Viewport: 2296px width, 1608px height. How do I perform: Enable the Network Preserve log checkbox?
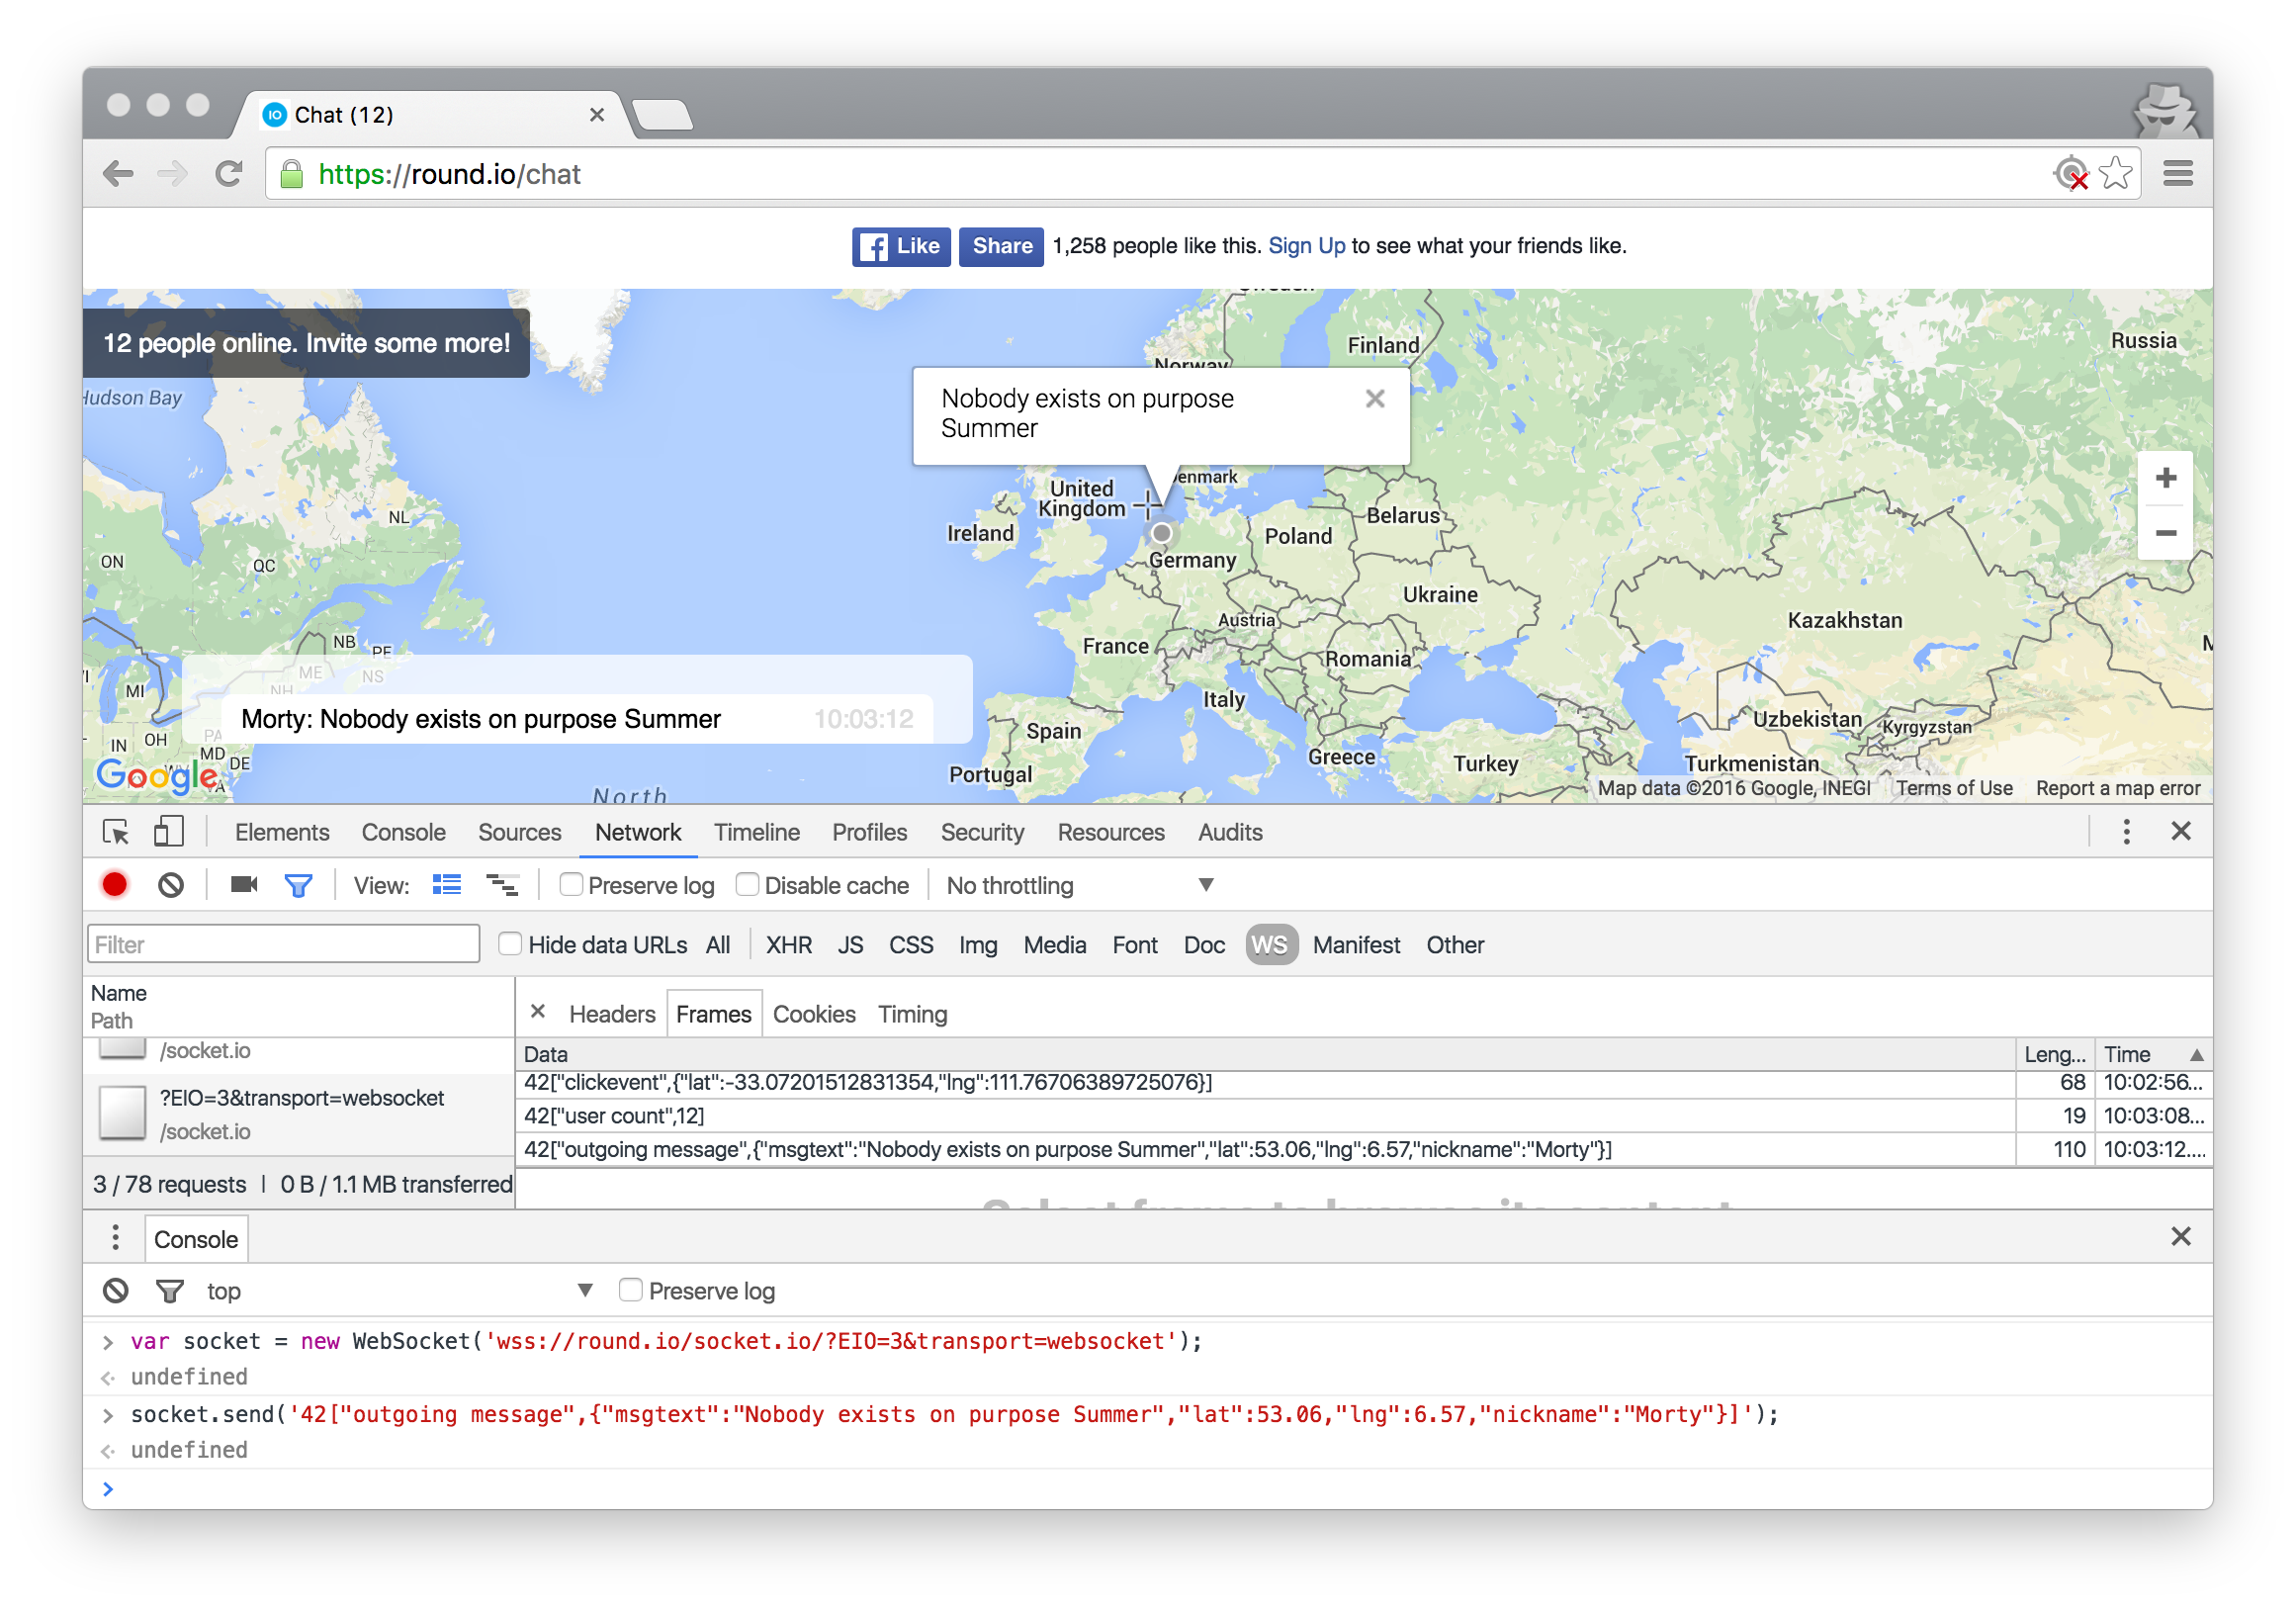[x=571, y=885]
